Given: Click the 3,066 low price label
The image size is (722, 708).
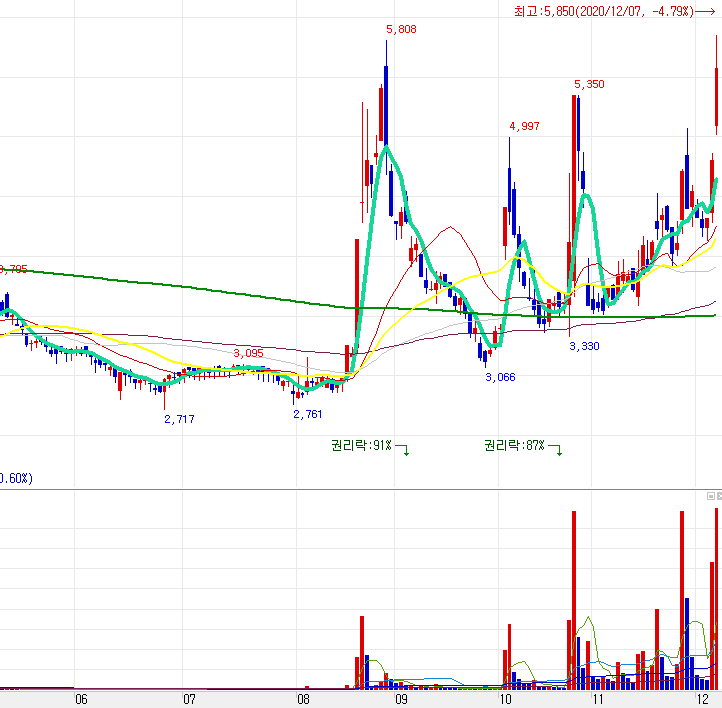Looking at the screenshot, I should tap(501, 377).
